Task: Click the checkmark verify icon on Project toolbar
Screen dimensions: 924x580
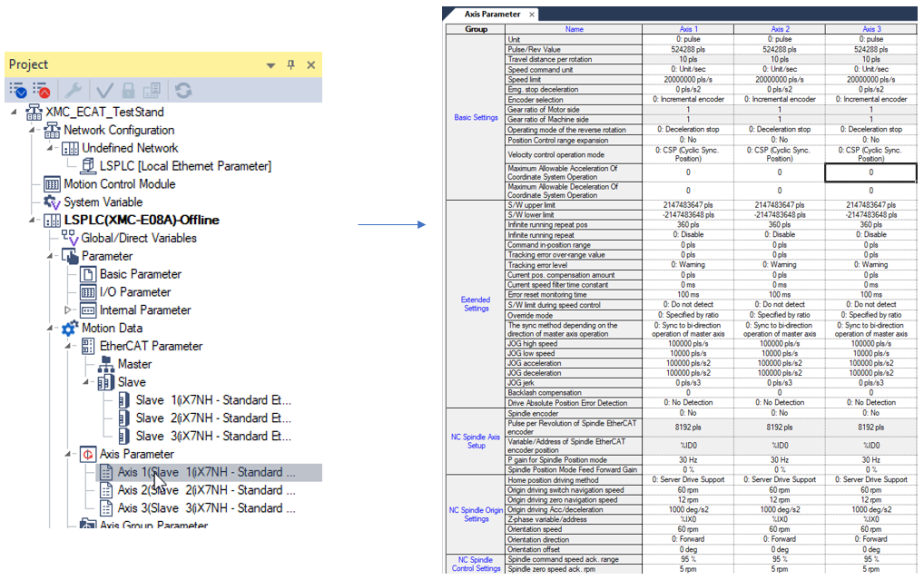Action: point(104,89)
